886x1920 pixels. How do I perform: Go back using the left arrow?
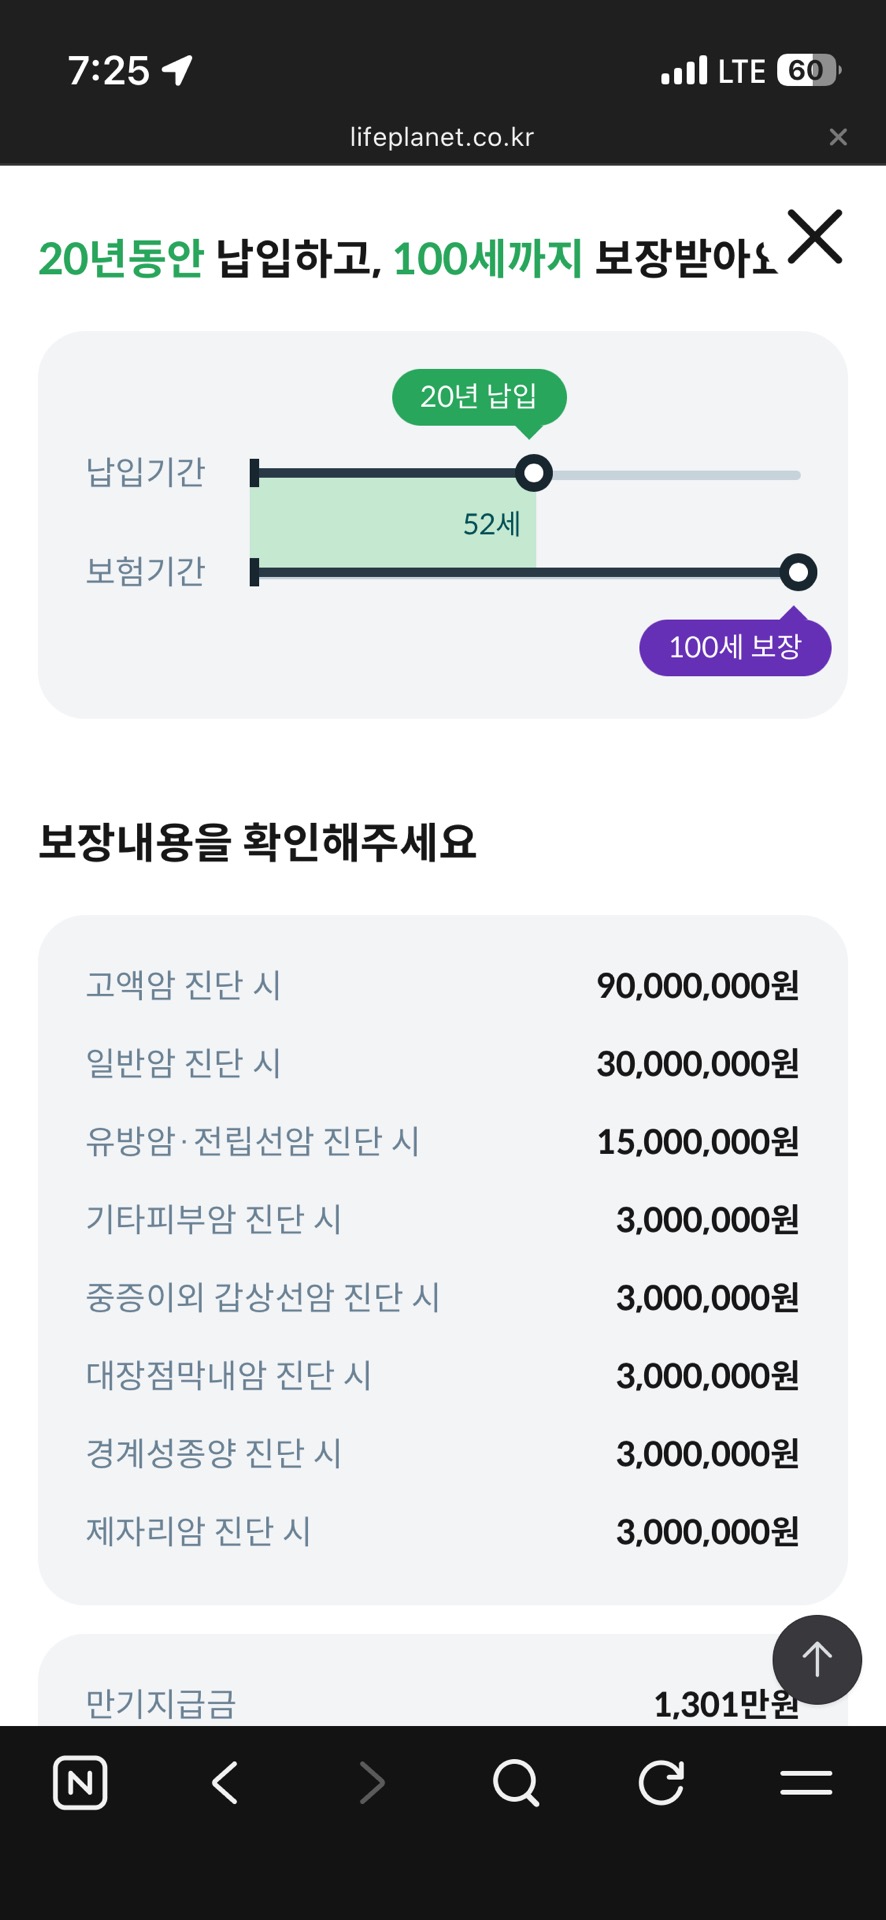coord(226,1782)
